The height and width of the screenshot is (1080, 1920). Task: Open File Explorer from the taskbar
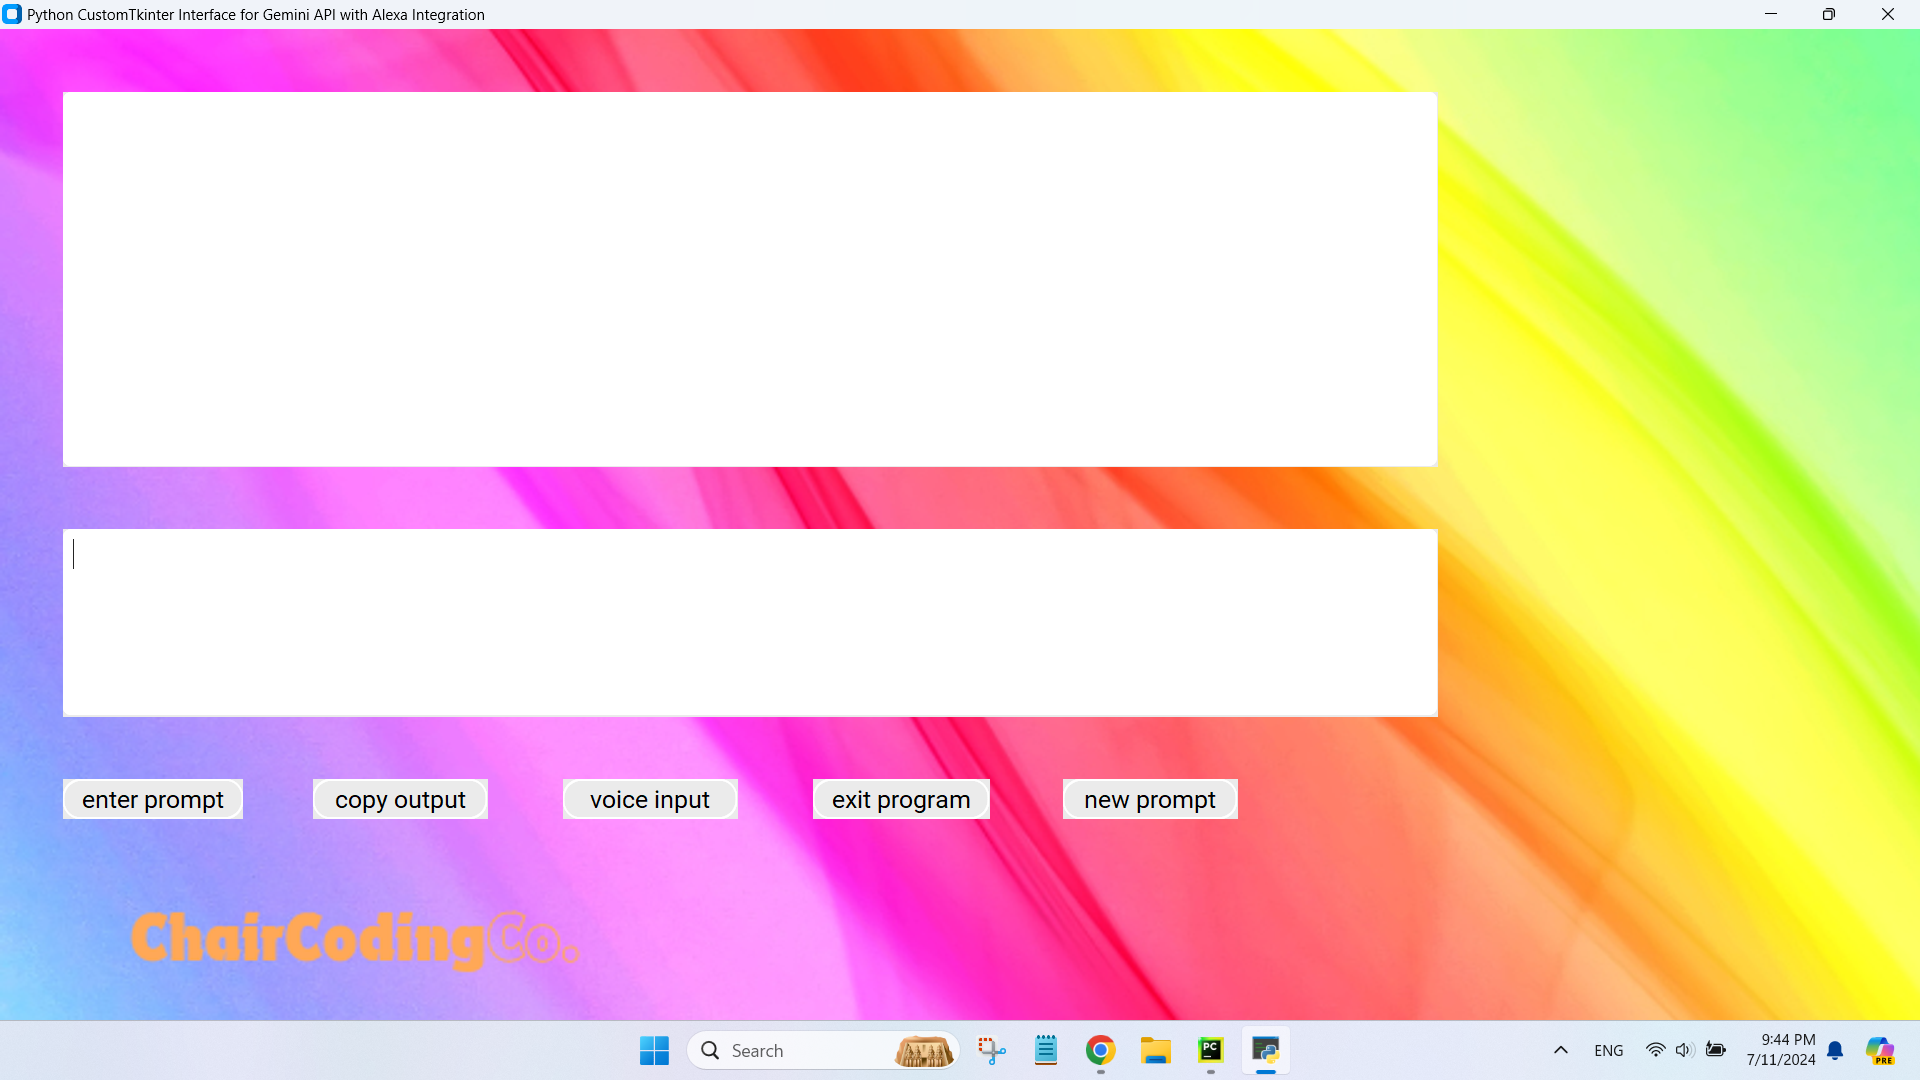coord(1156,1050)
